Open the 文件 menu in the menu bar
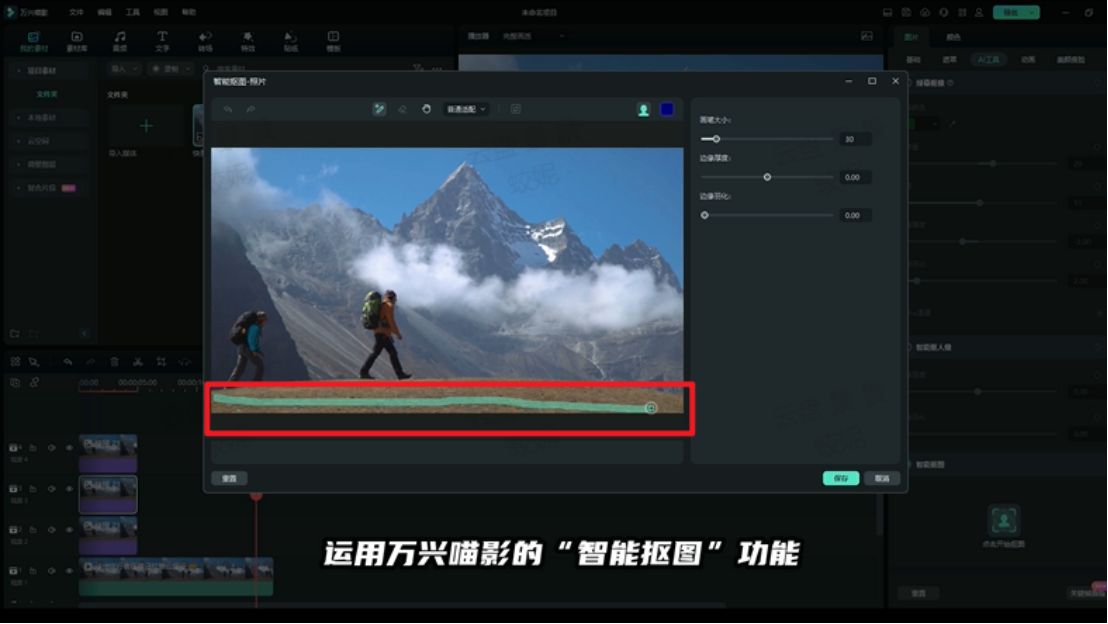 point(76,13)
